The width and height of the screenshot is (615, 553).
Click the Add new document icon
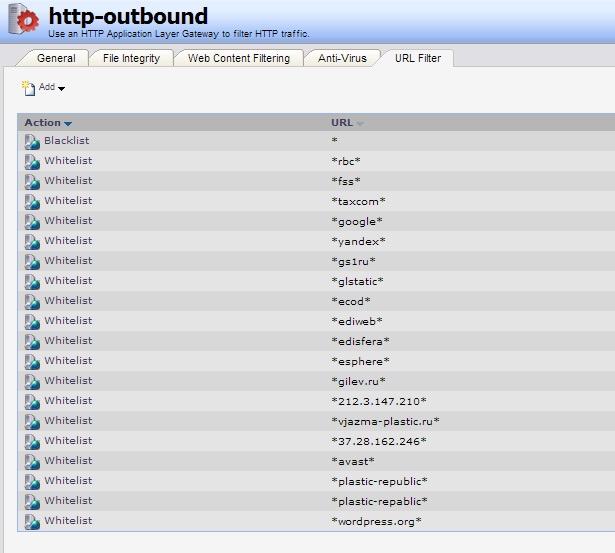[x=28, y=88]
